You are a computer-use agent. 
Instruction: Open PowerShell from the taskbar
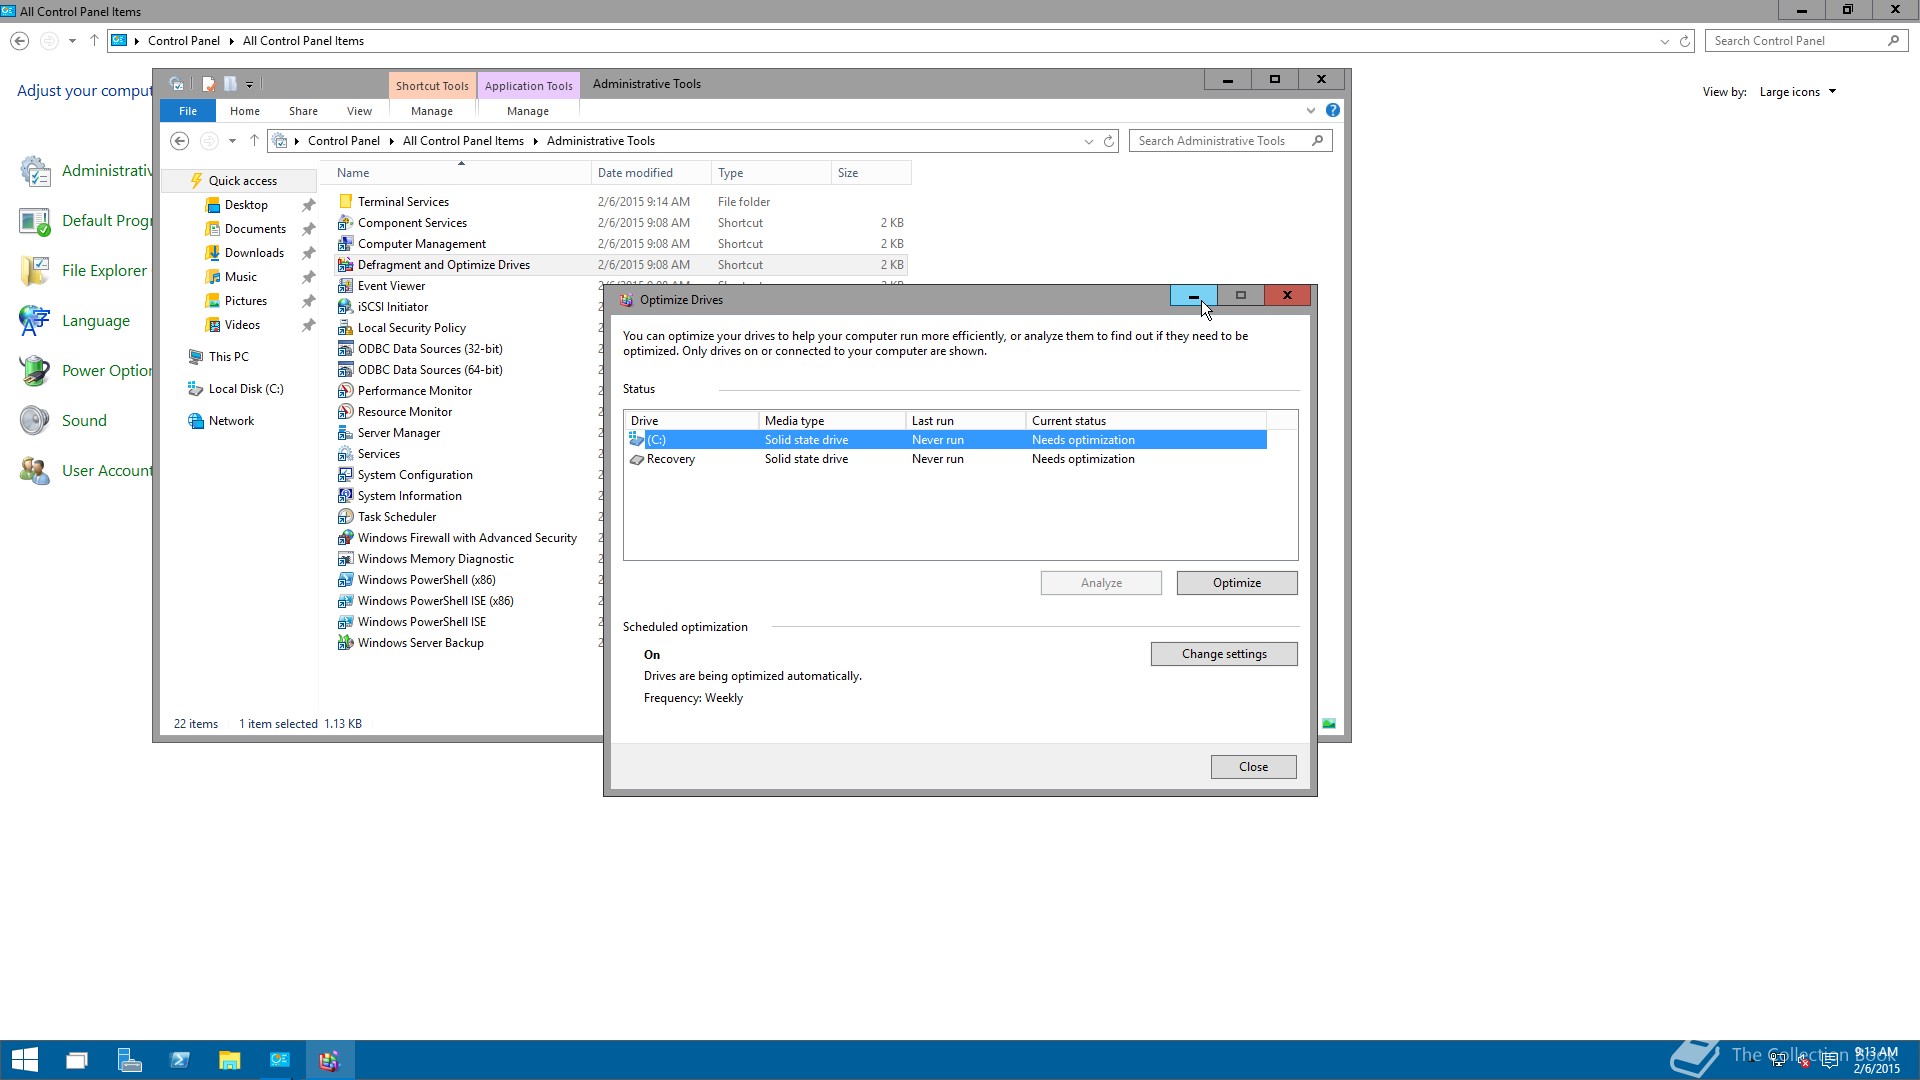[180, 1060]
